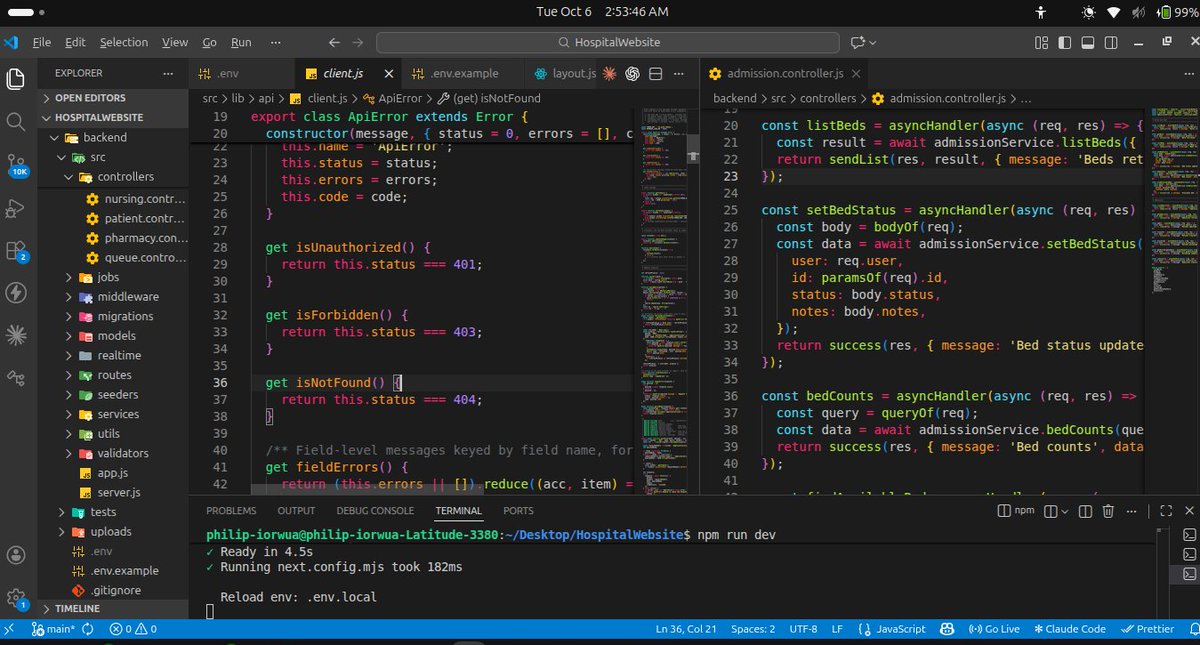Collapse the controllers folder

113,177
